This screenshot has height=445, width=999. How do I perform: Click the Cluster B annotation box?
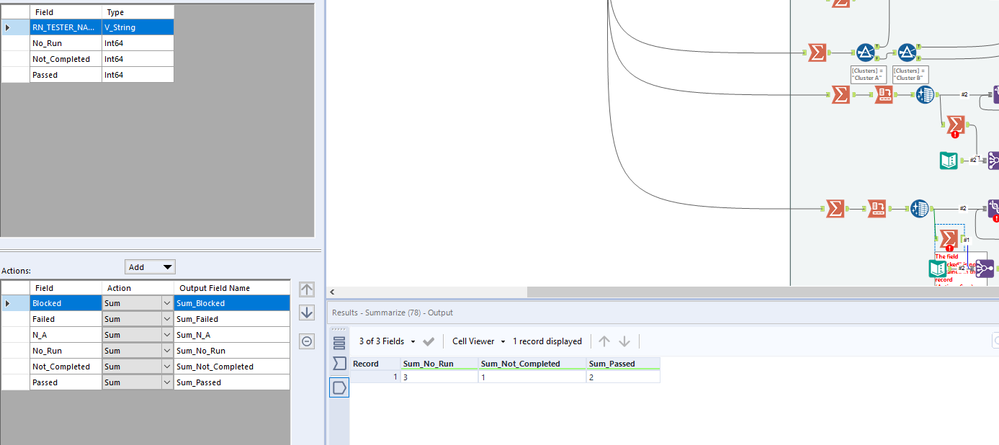[912, 74]
